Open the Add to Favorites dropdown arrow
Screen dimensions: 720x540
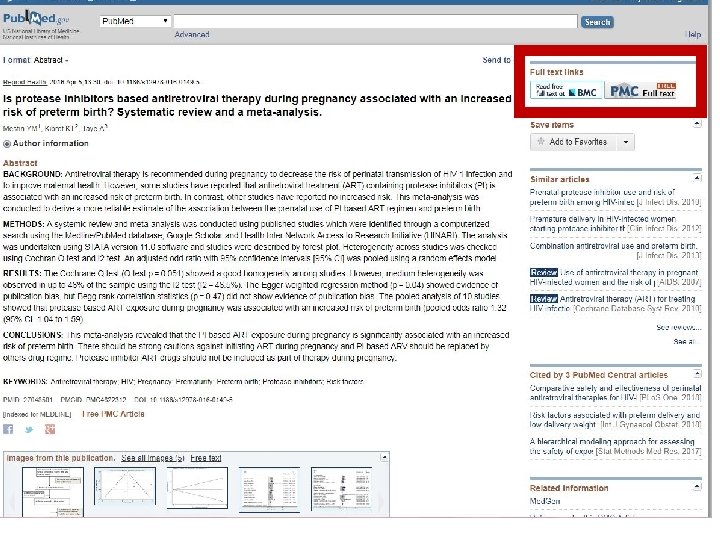tap(626, 142)
